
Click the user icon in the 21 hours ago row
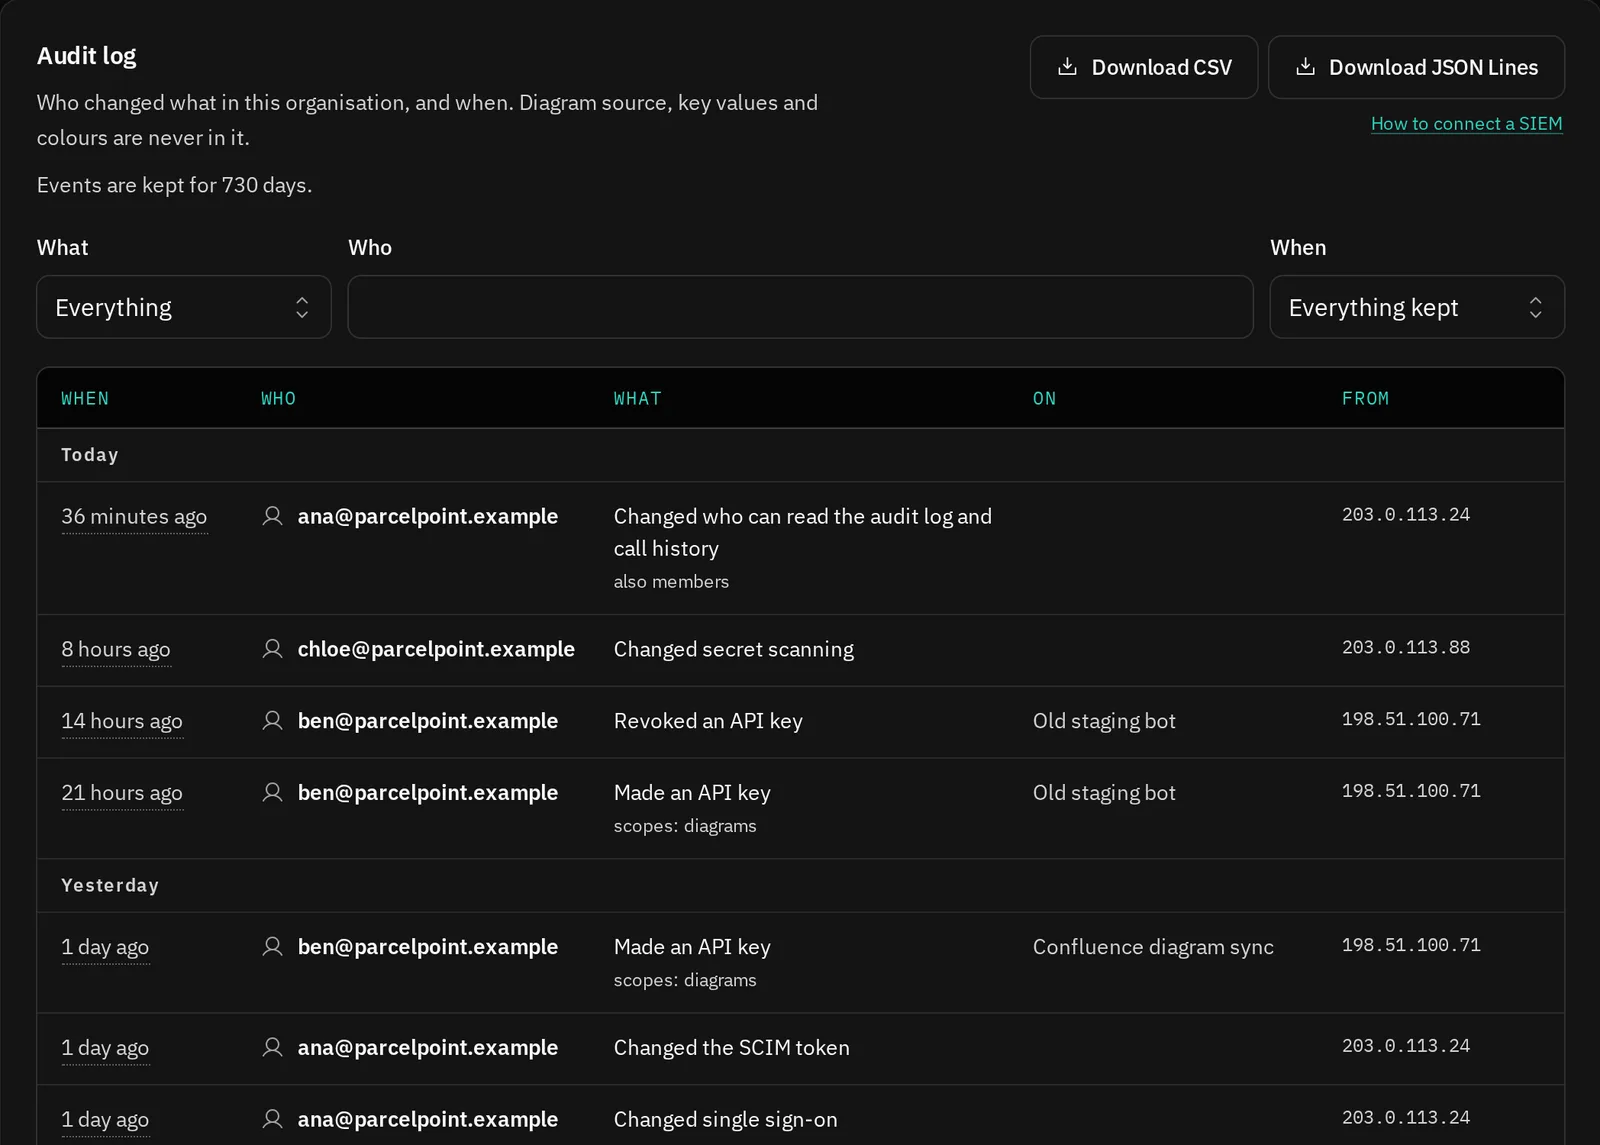272,793
